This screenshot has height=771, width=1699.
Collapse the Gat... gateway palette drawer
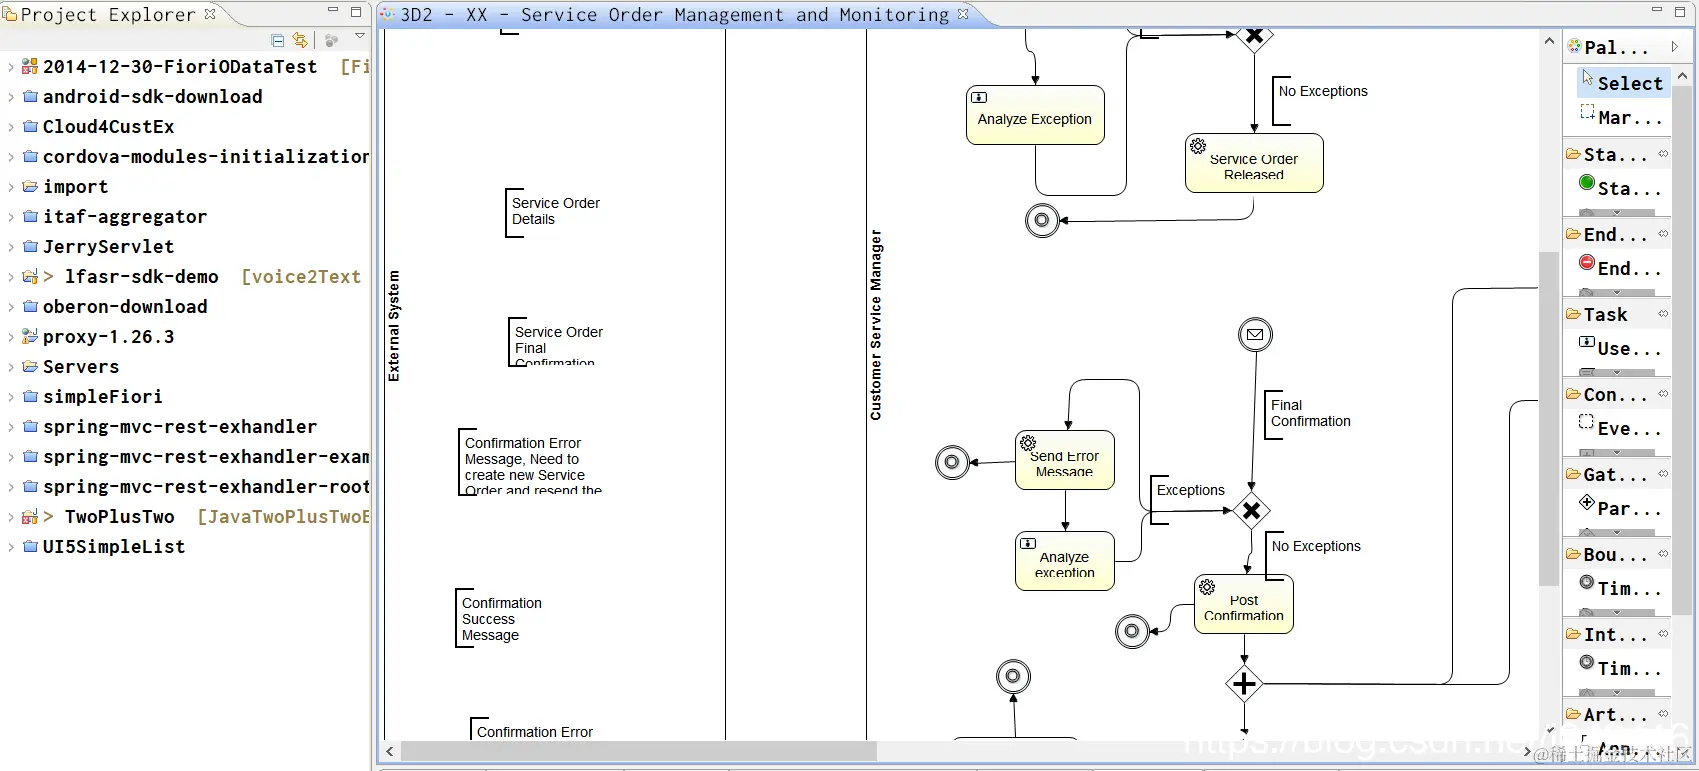[1617, 474]
